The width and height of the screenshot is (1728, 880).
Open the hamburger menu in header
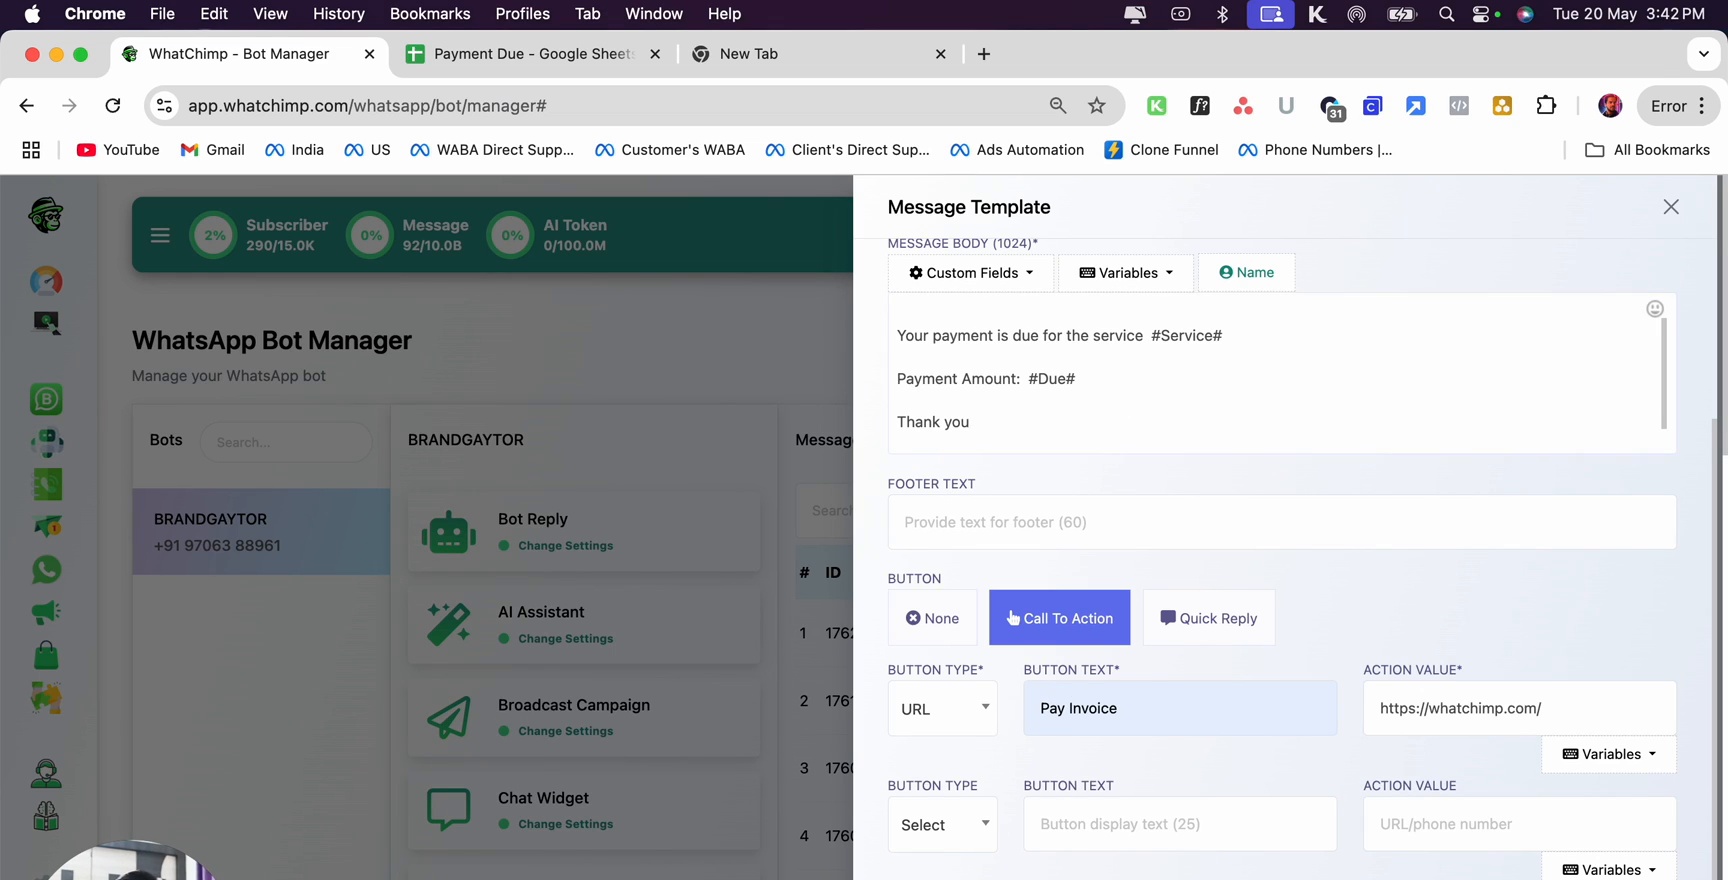tap(160, 235)
